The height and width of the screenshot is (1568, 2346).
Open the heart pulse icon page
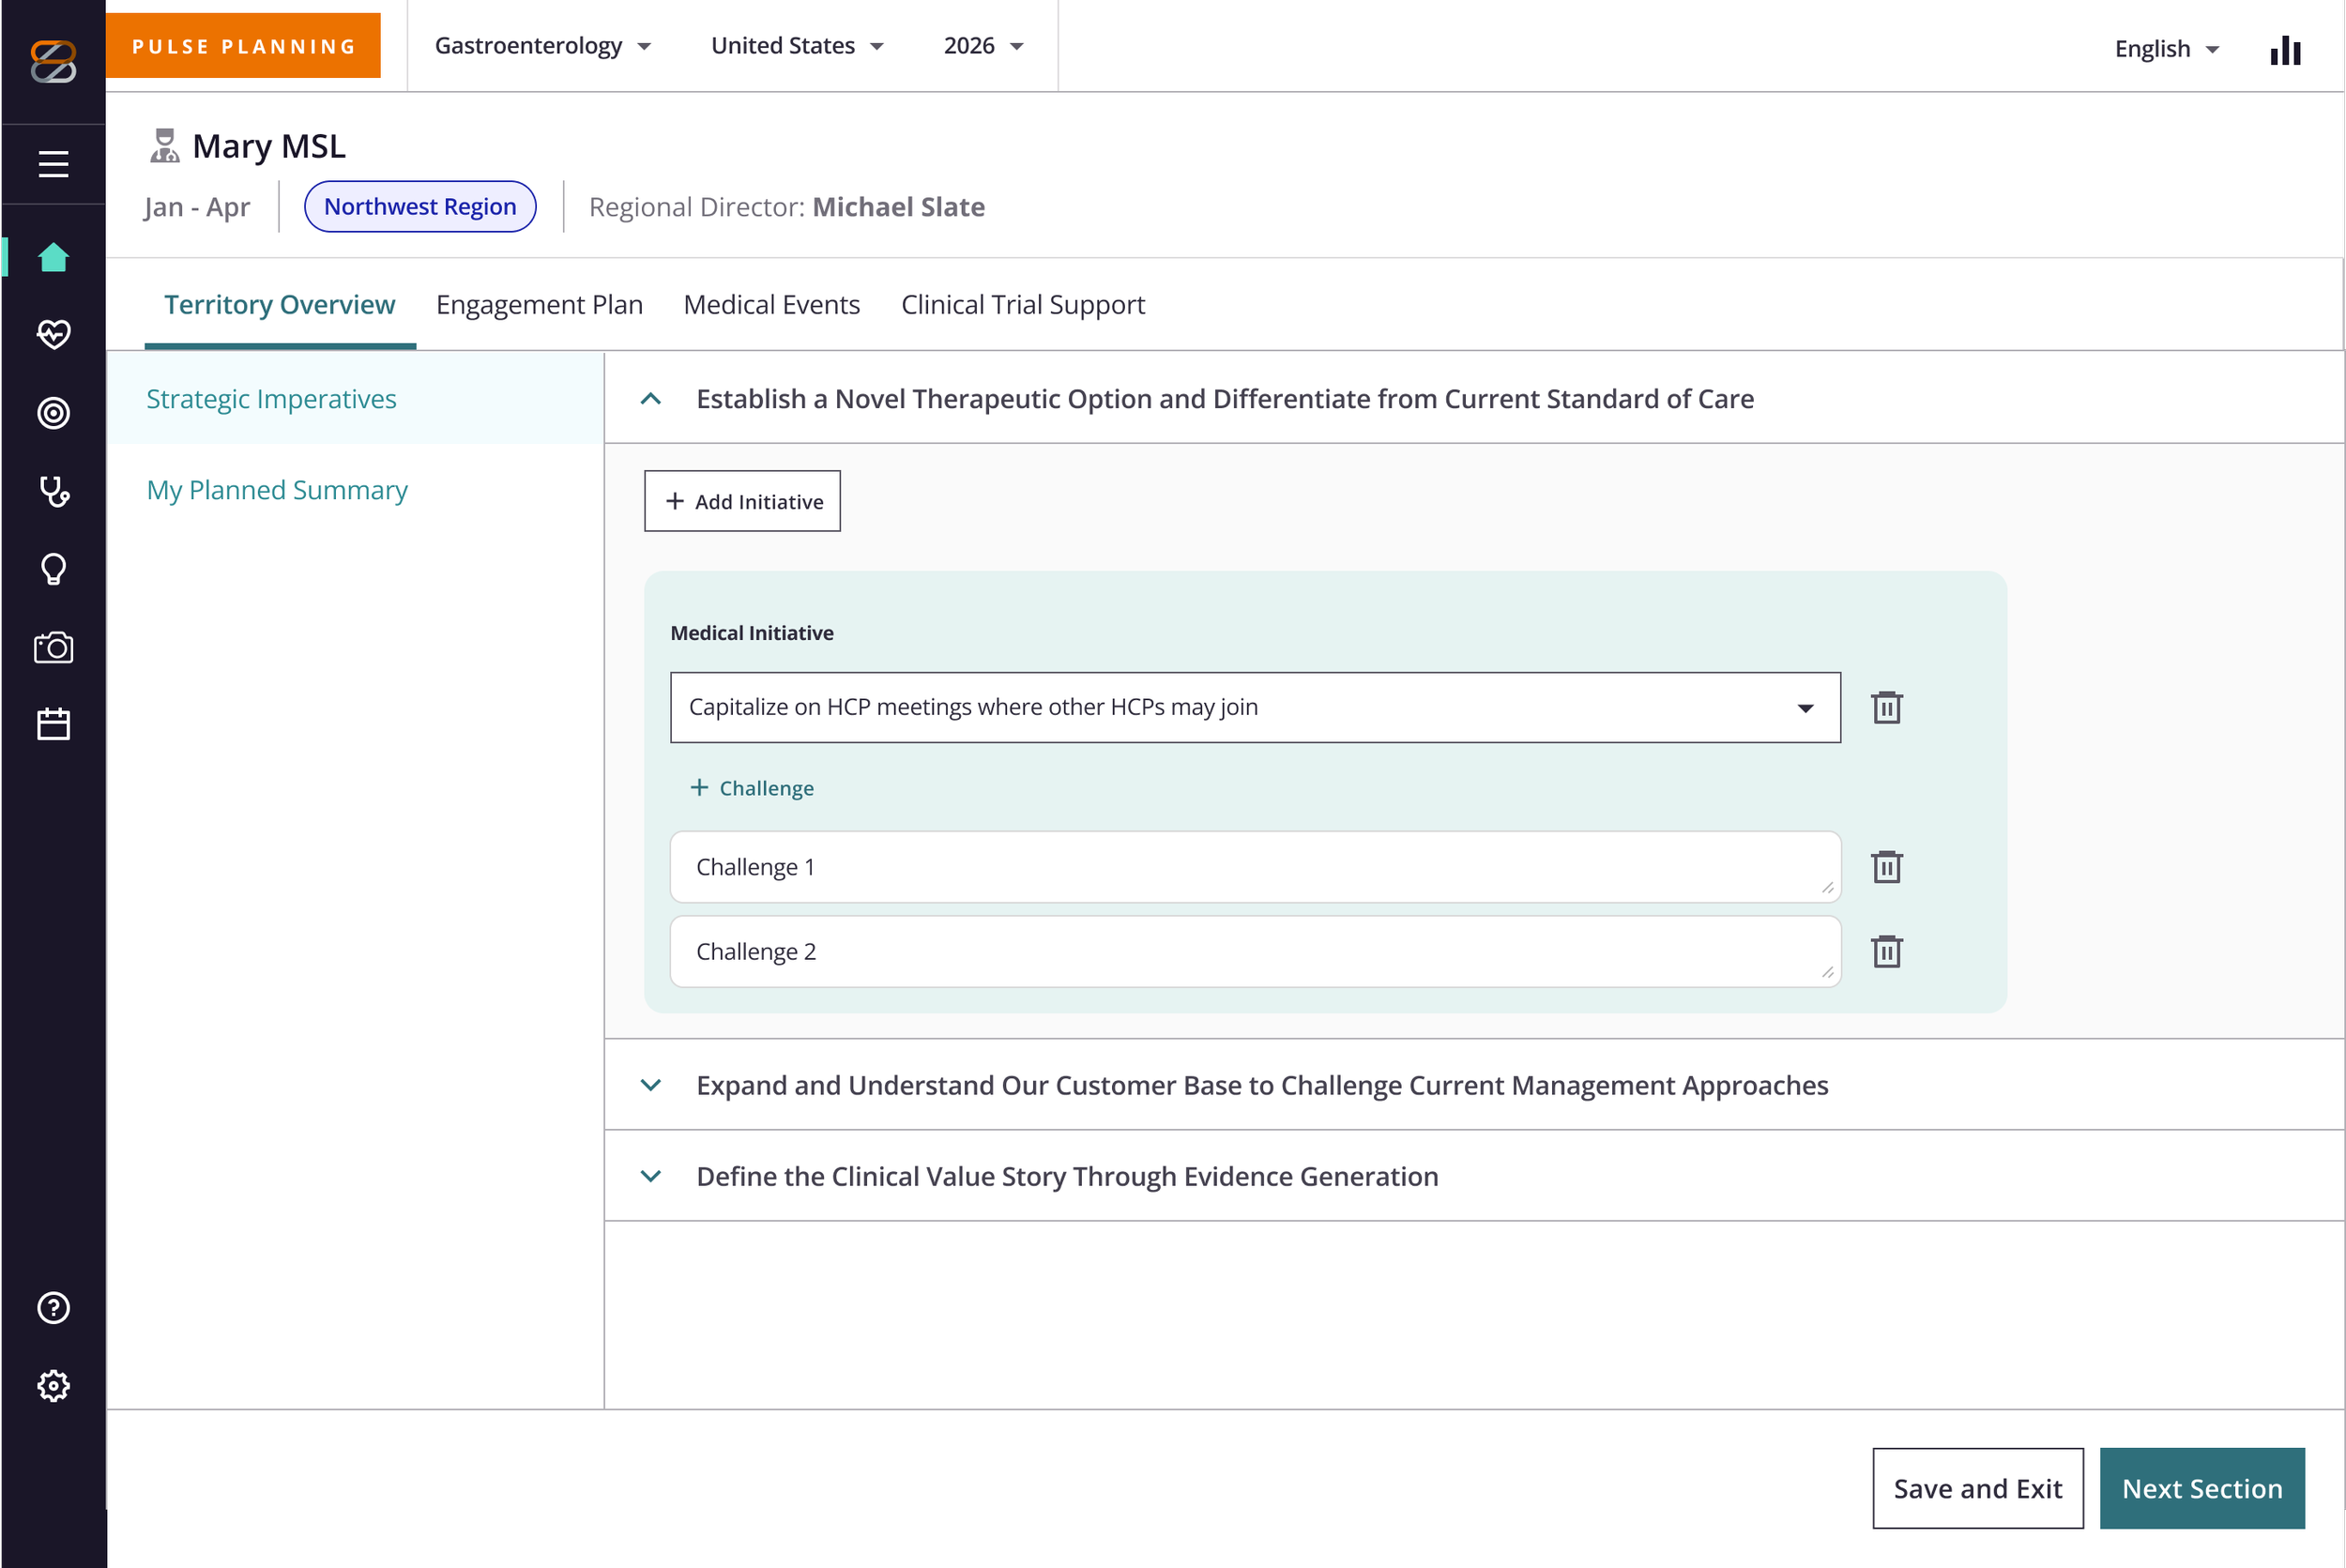[53, 334]
